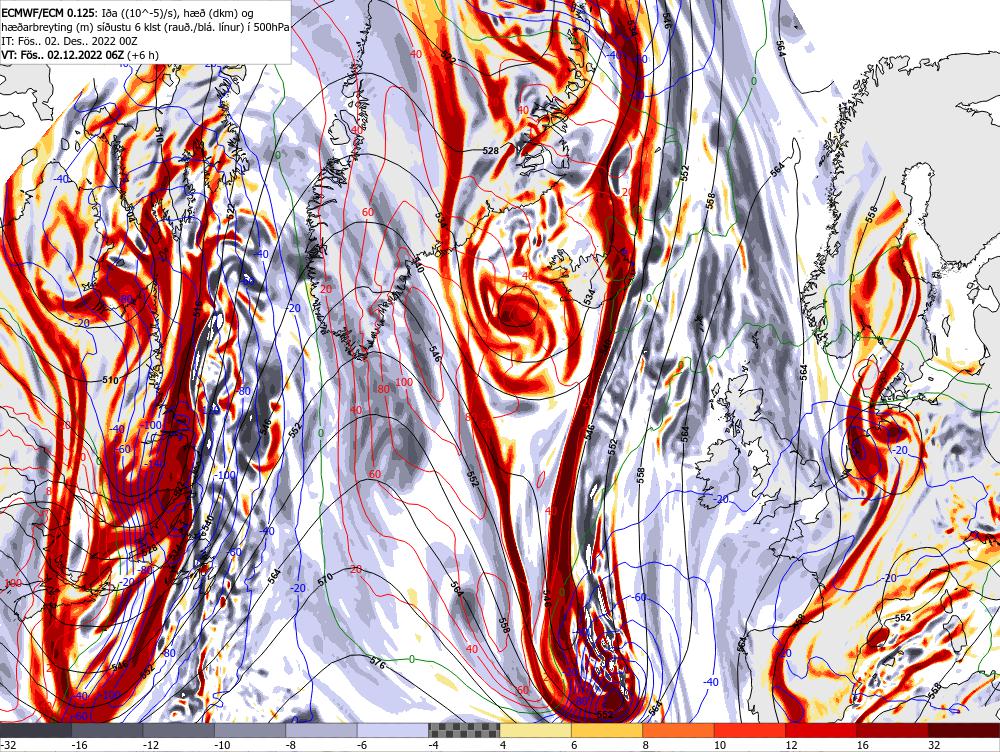Click the red legend swatch above the 12 label
The width and height of the screenshot is (1000, 752).
[821, 730]
